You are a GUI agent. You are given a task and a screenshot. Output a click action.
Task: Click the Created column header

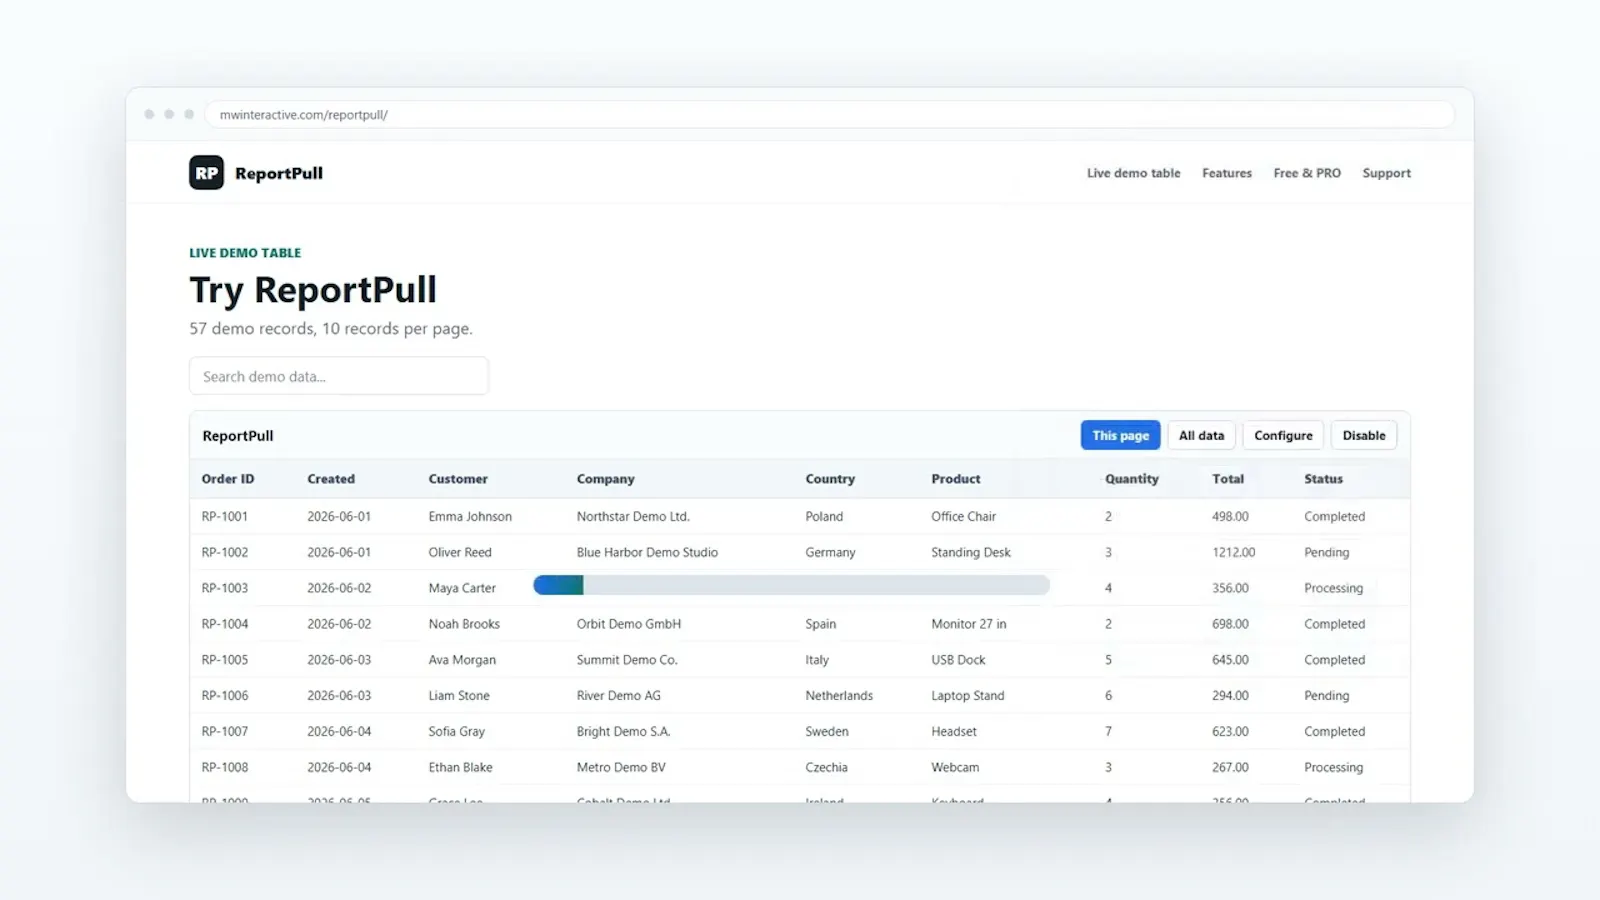click(331, 479)
